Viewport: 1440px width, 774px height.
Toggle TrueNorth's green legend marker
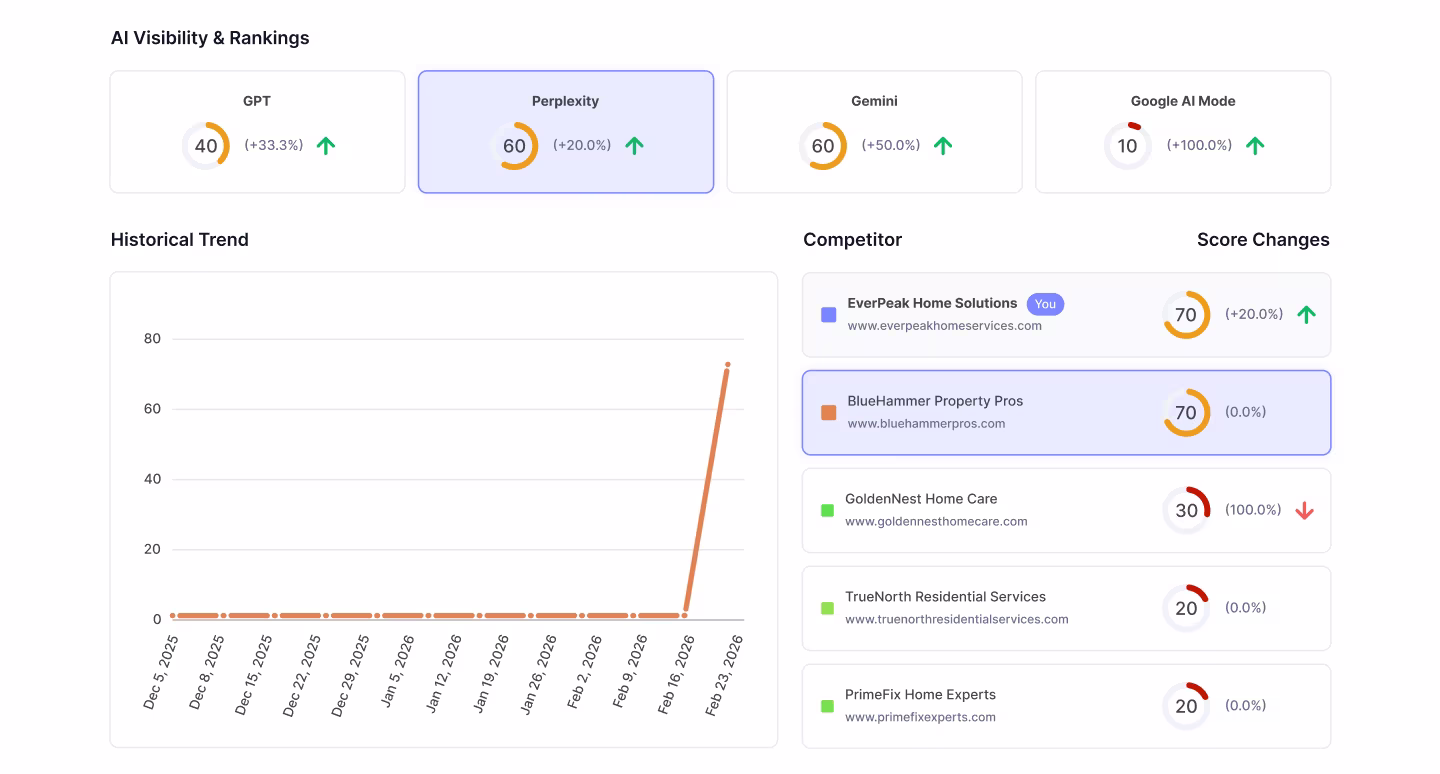[827, 607]
